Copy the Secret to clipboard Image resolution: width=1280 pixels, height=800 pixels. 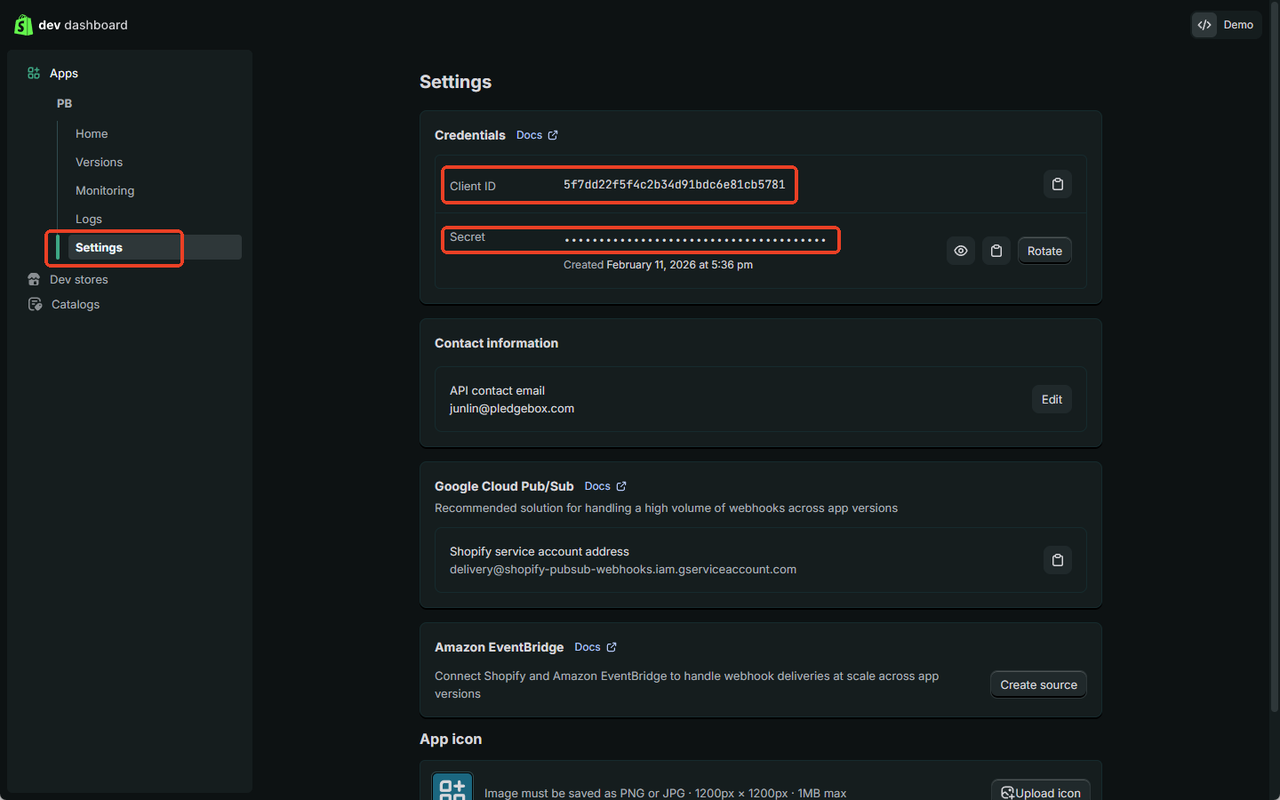pyautogui.click(x=995, y=251)
